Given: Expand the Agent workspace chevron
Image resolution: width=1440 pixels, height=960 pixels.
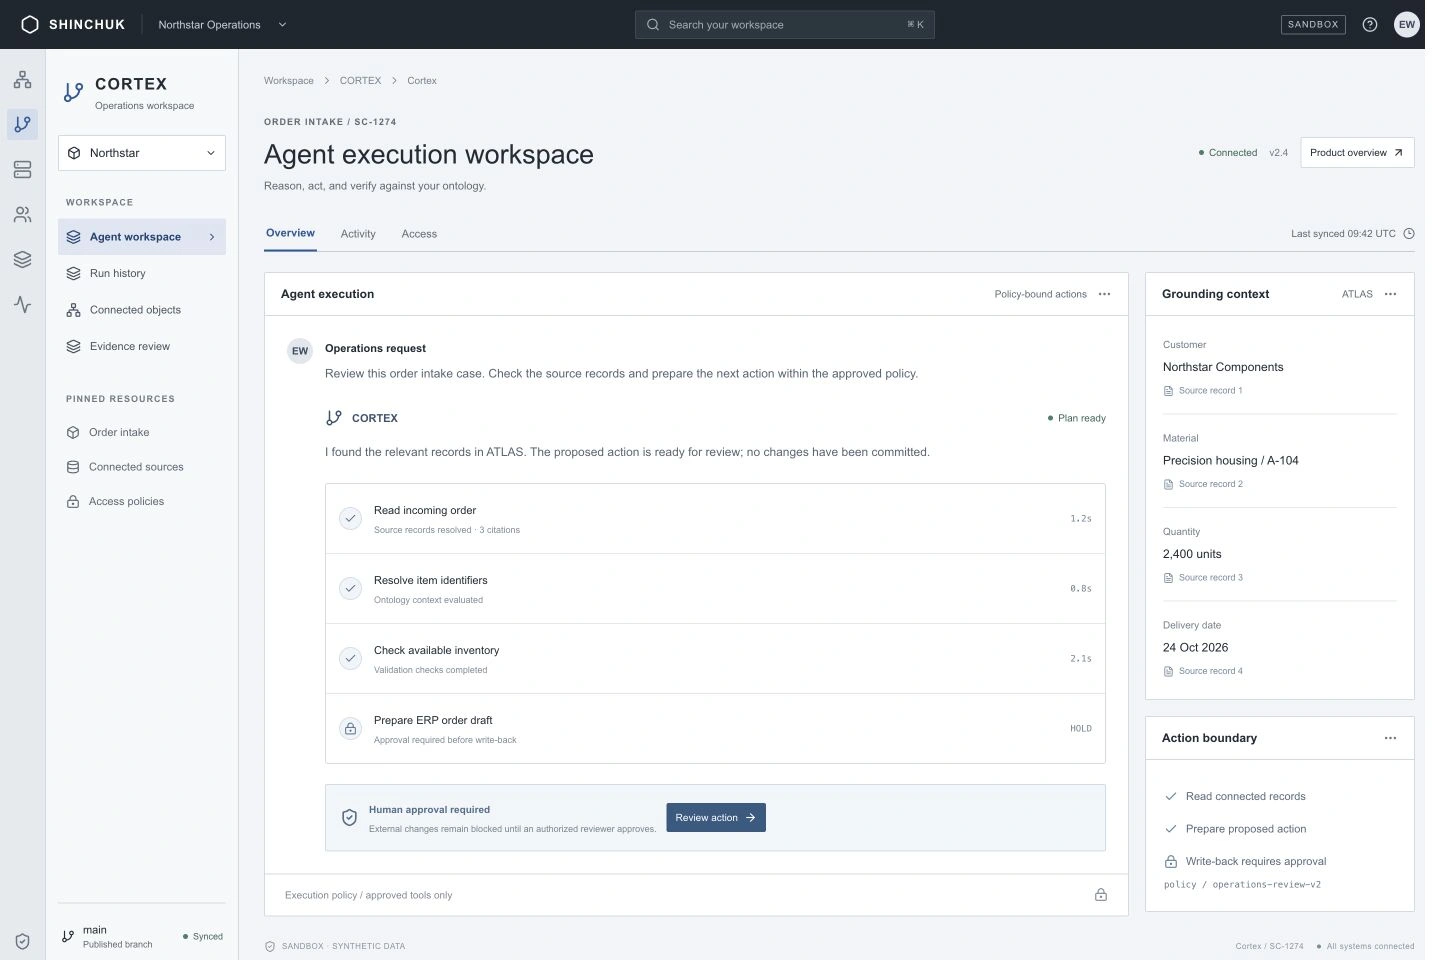Looking at the screenshot, I should (x=212, y=237).
